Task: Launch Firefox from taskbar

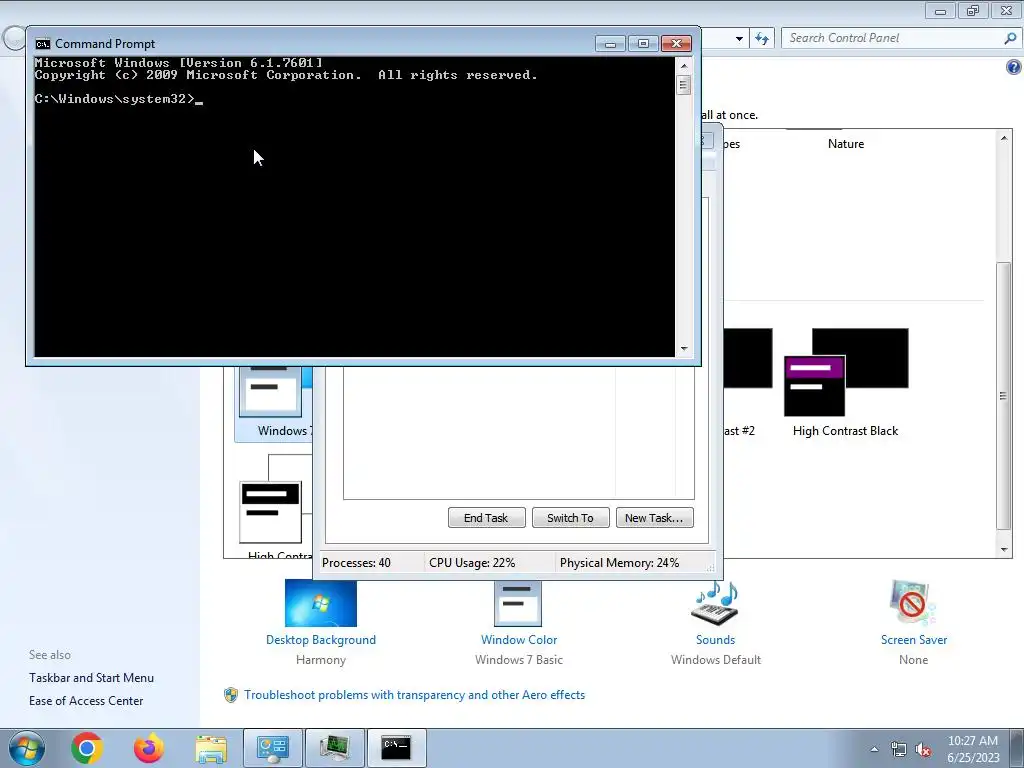Action: tap(149, 748)
